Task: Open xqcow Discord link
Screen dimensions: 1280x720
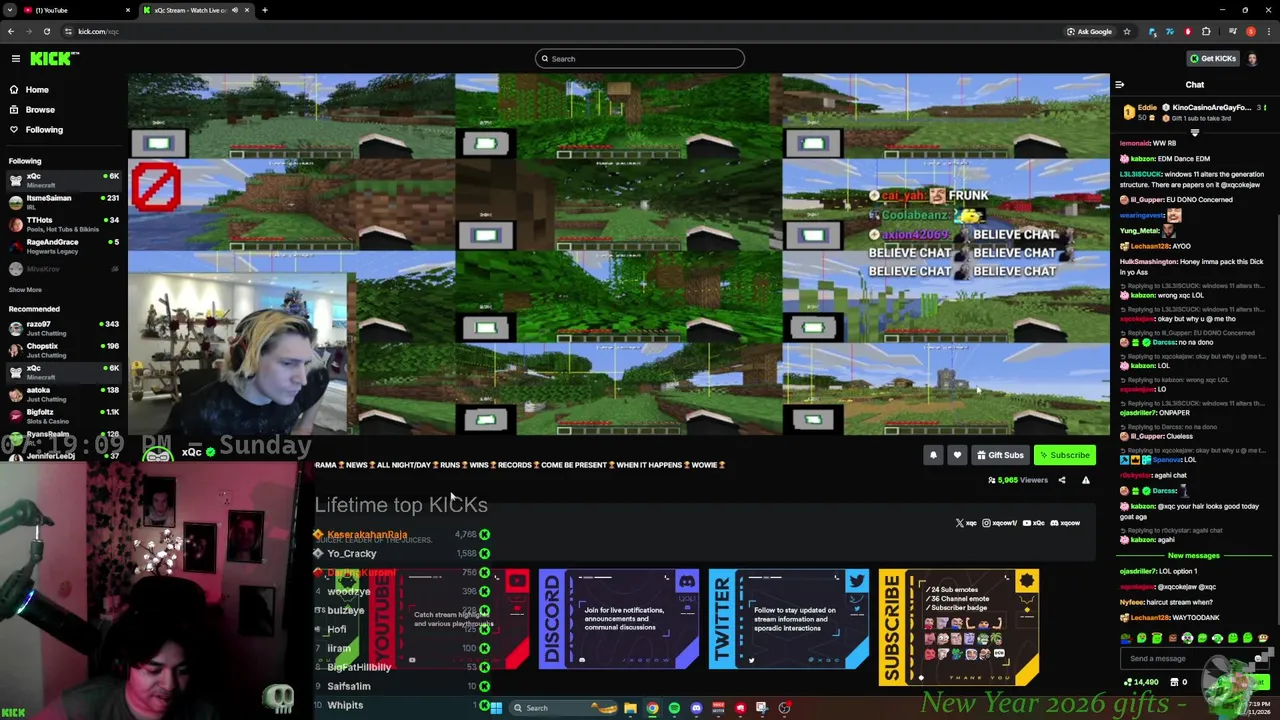Action: tap(1065, 523)
